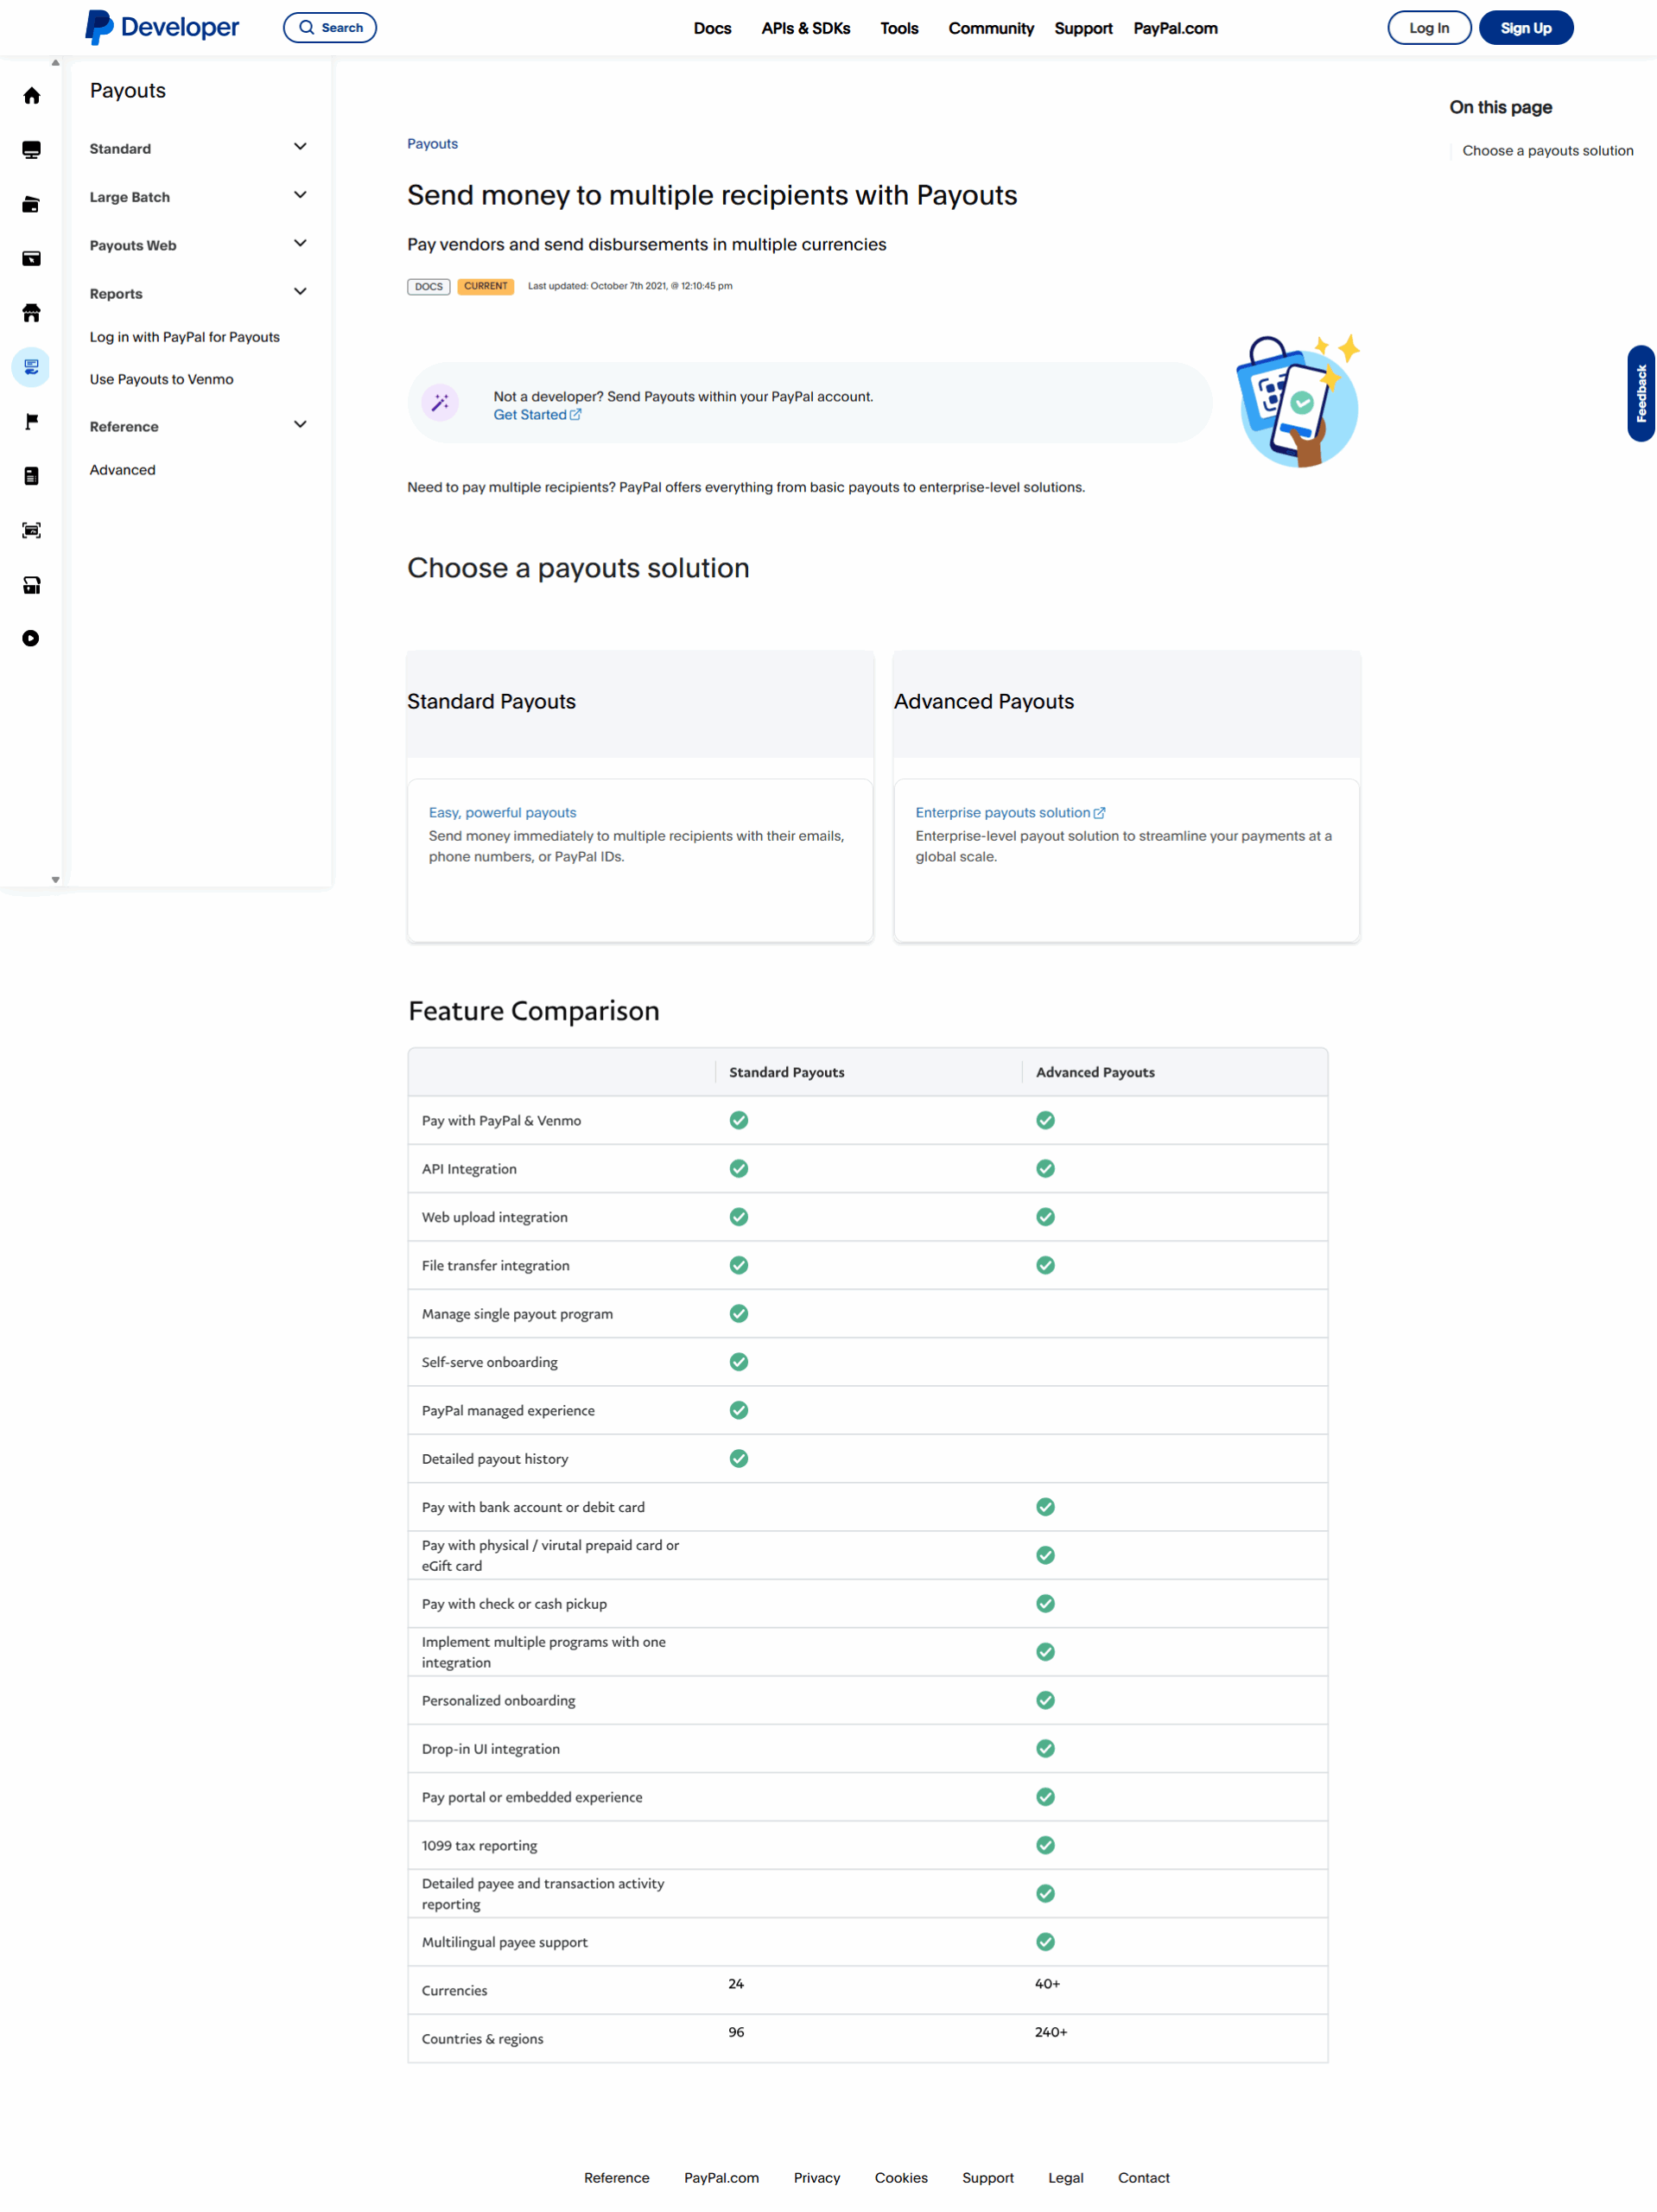Click the desktop monitor icon in the left rail
Image resolution: width=1657 pixels, height=2212 pixels.
coord(31,150)
